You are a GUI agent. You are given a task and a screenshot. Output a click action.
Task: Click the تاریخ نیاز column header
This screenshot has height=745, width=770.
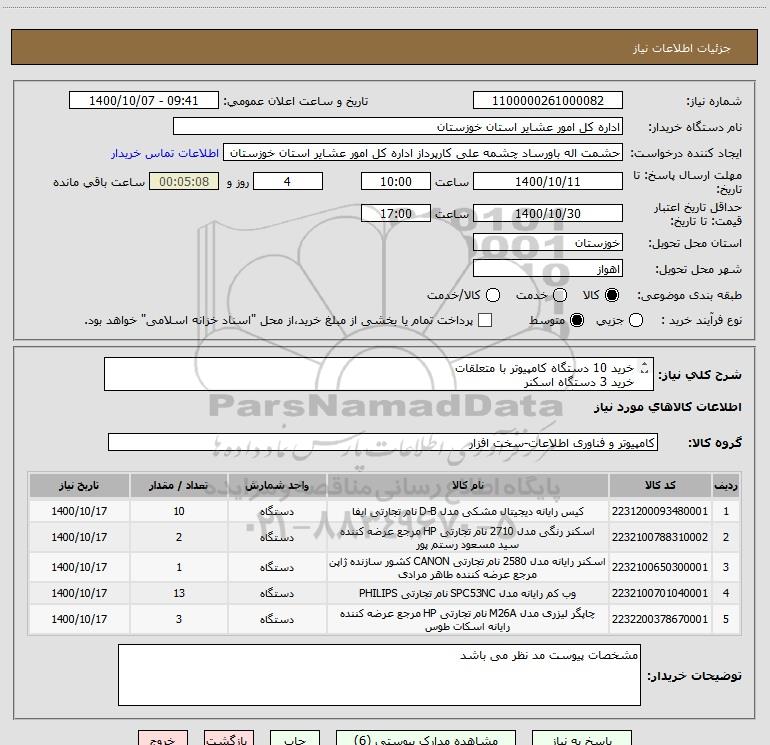tap(79, 485)
